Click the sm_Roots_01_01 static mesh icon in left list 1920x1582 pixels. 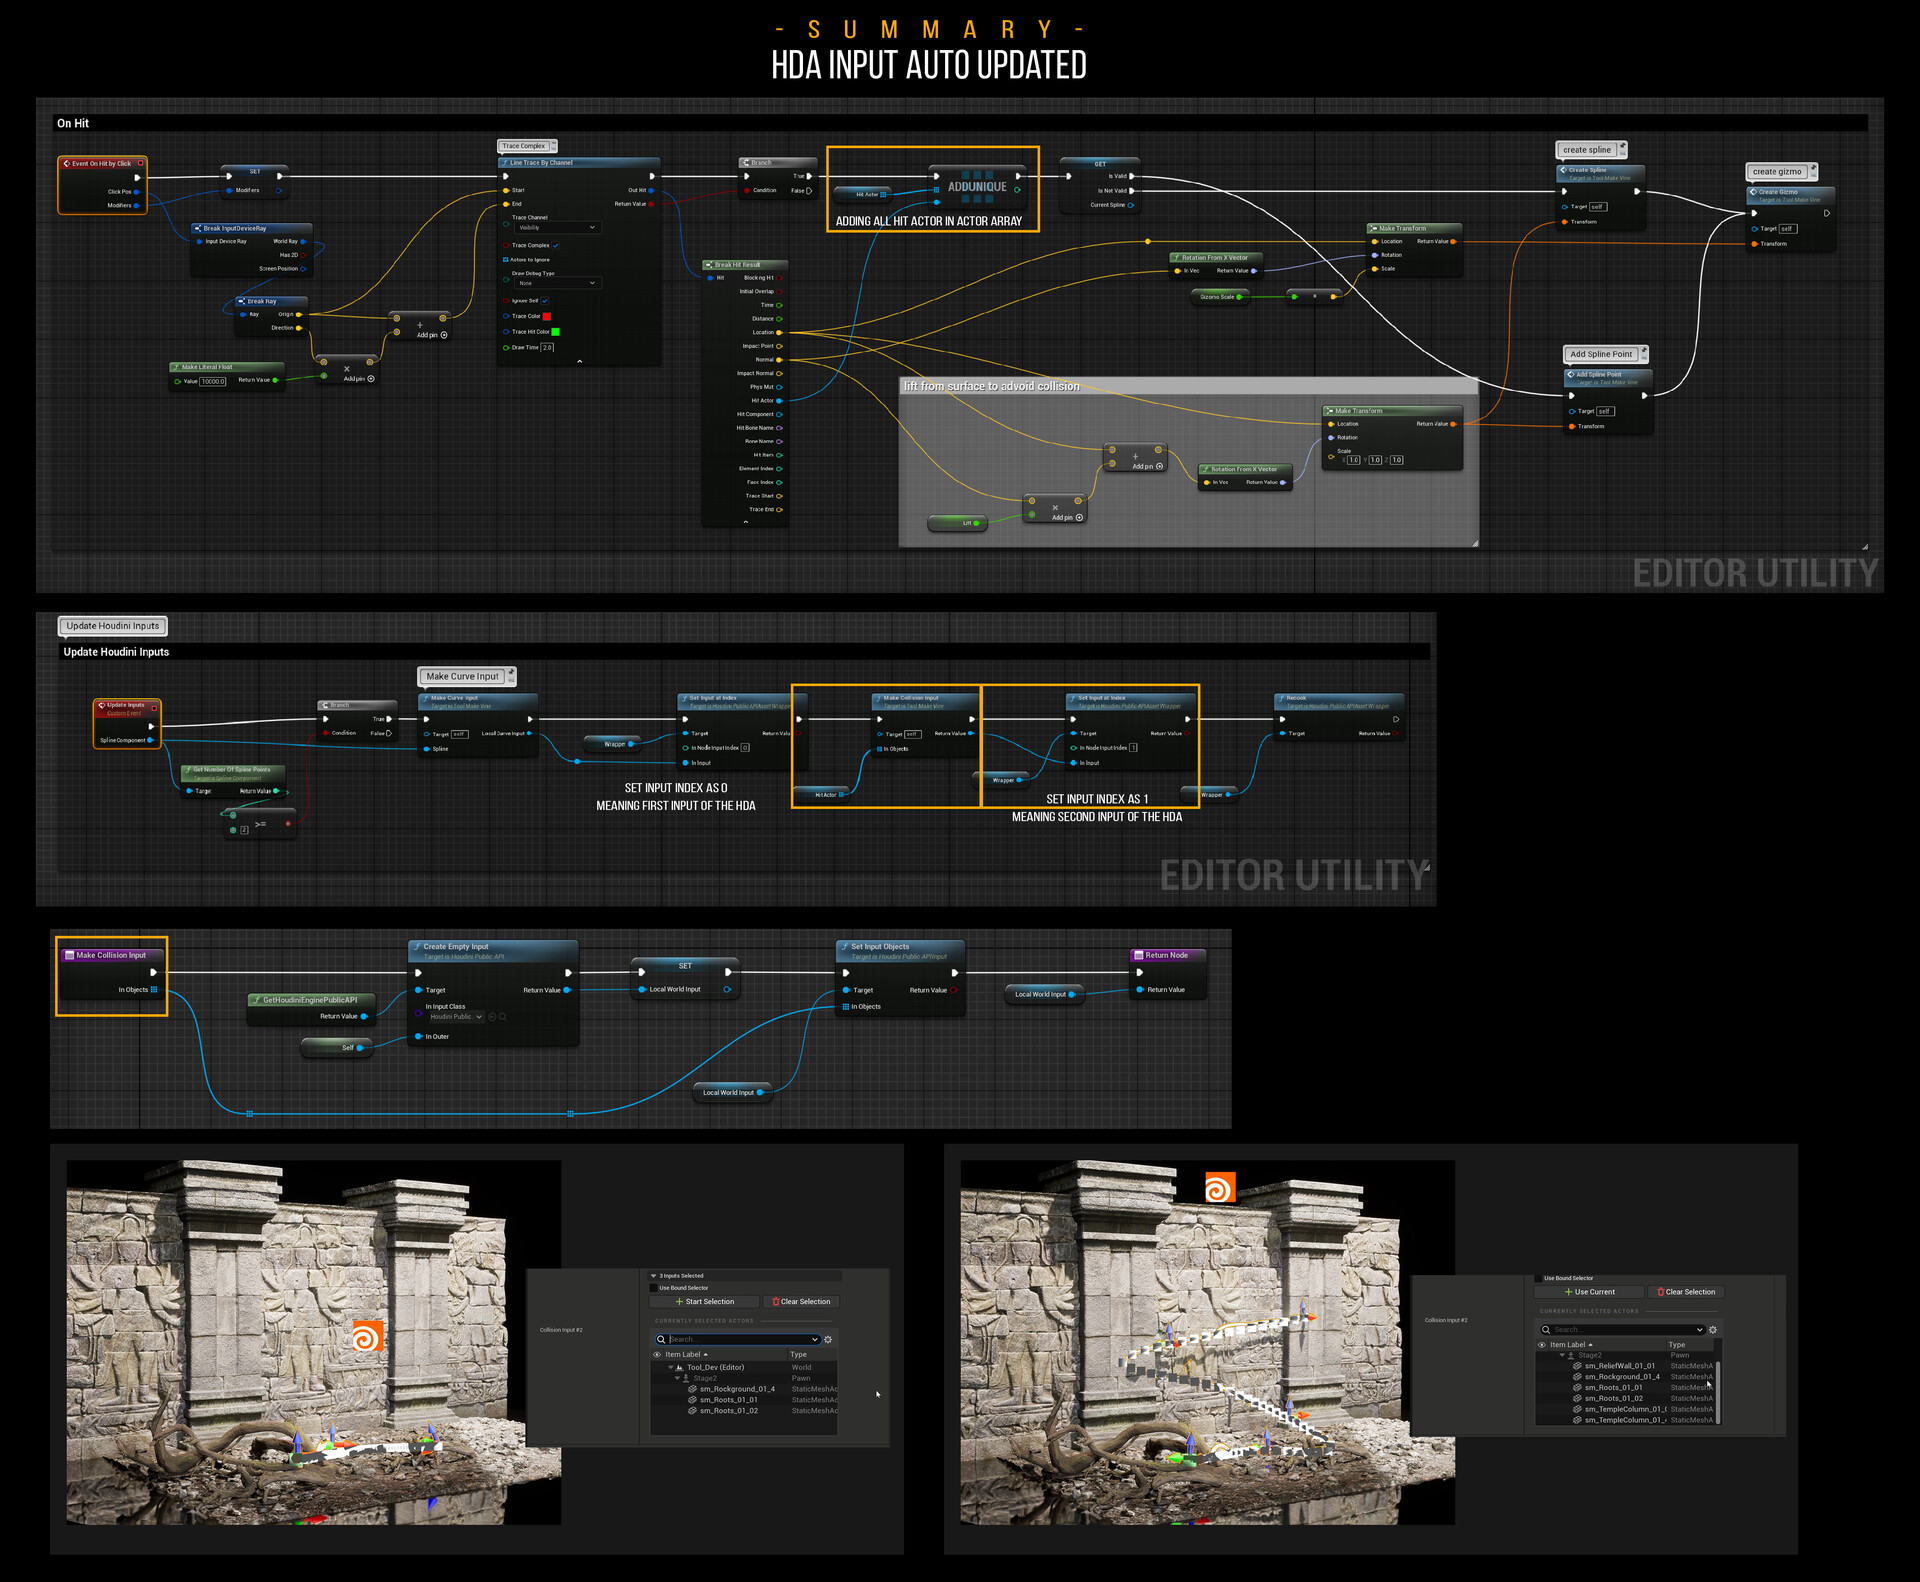point(692,1400)
